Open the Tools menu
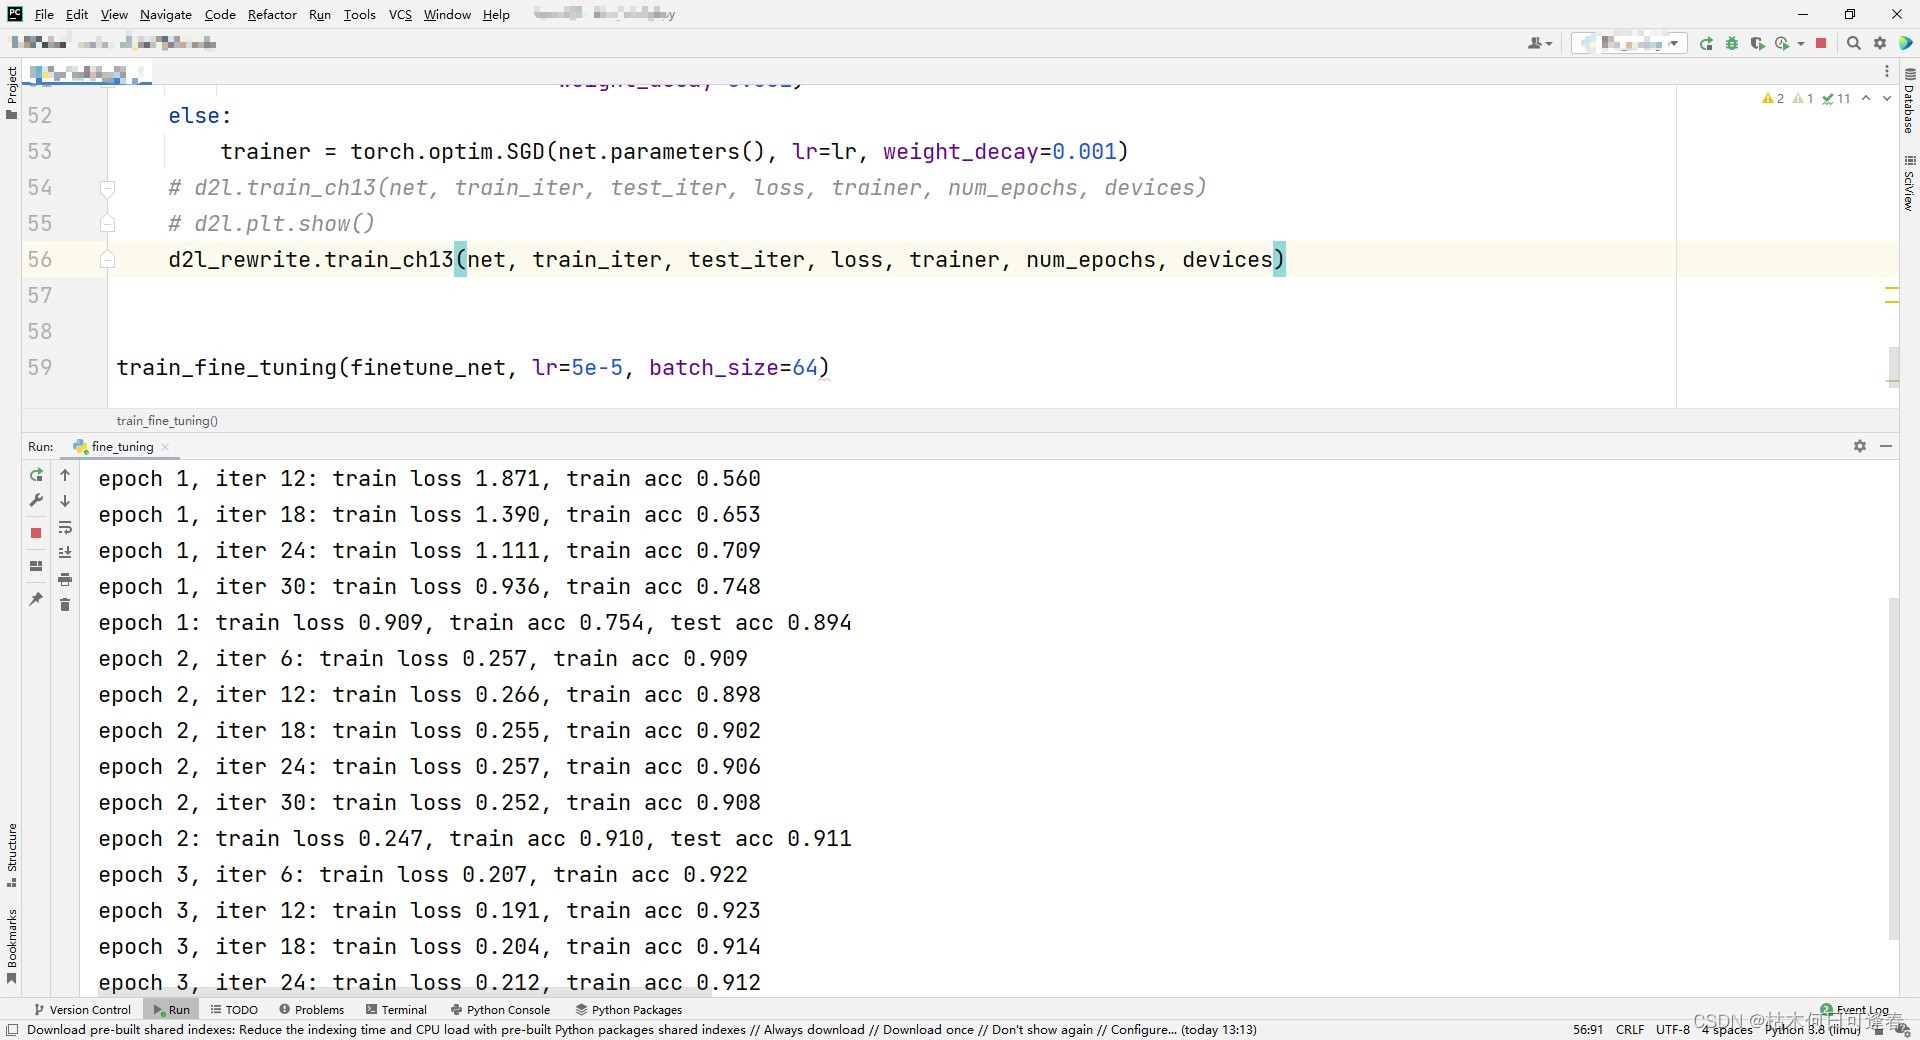This screenshot has width=1920, height=1040. [x=359, y=15]
